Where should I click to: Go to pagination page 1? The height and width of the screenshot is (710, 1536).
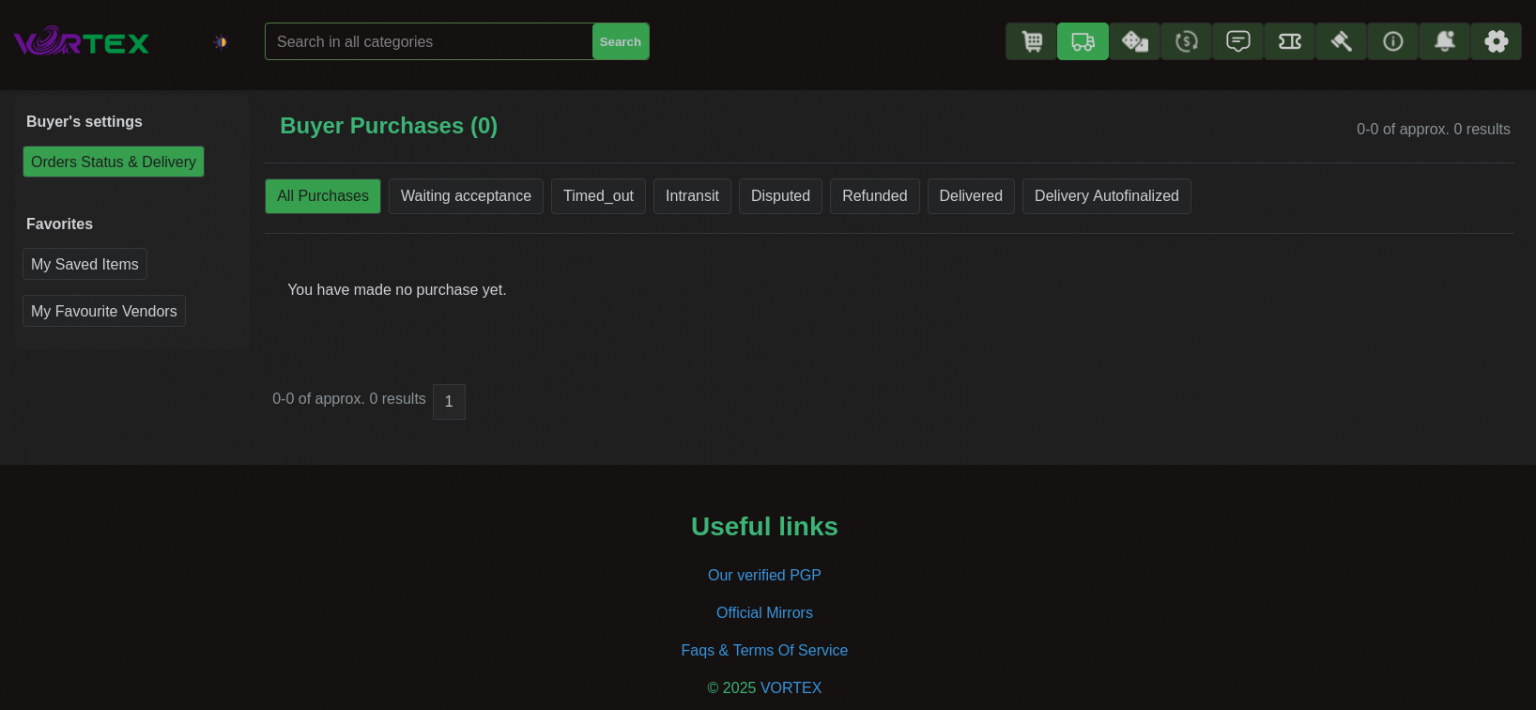[x=449, y=402]
